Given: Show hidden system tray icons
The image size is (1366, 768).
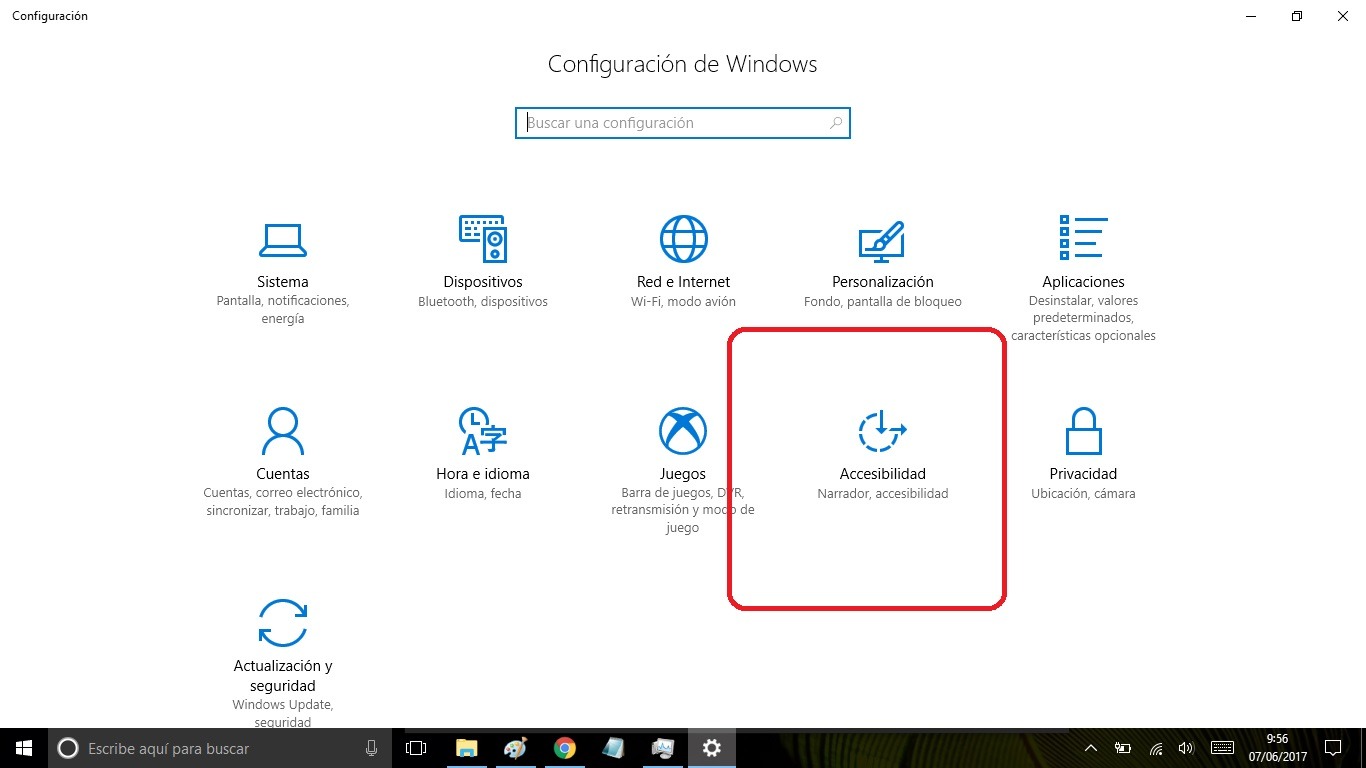Looking at the screenshot, I should 1091,748.
